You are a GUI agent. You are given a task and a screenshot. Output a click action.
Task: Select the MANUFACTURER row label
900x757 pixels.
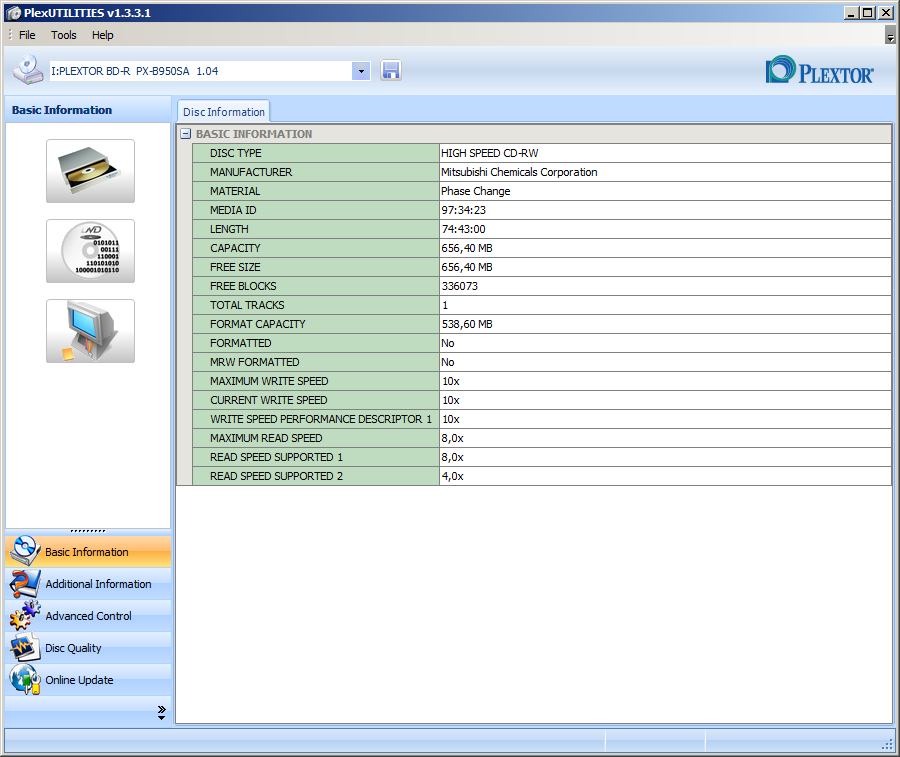(x=251, y=172)
